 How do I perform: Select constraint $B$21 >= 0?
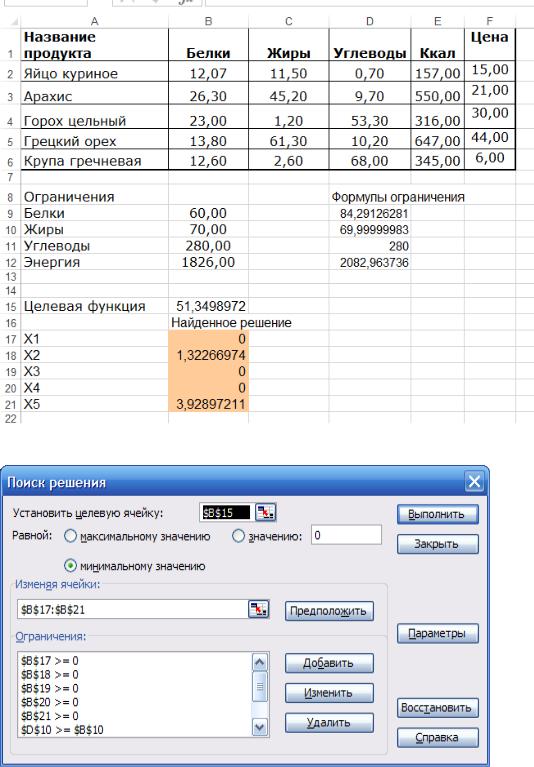(x=49, y=716)
